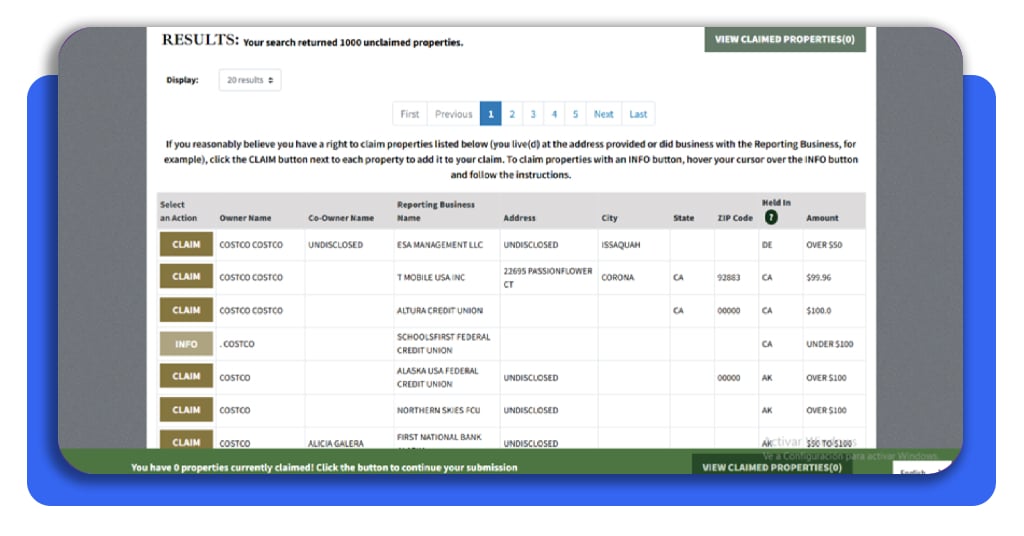Claim the Altura Credit Union property
1024x536 pixels.
point(186,310)
